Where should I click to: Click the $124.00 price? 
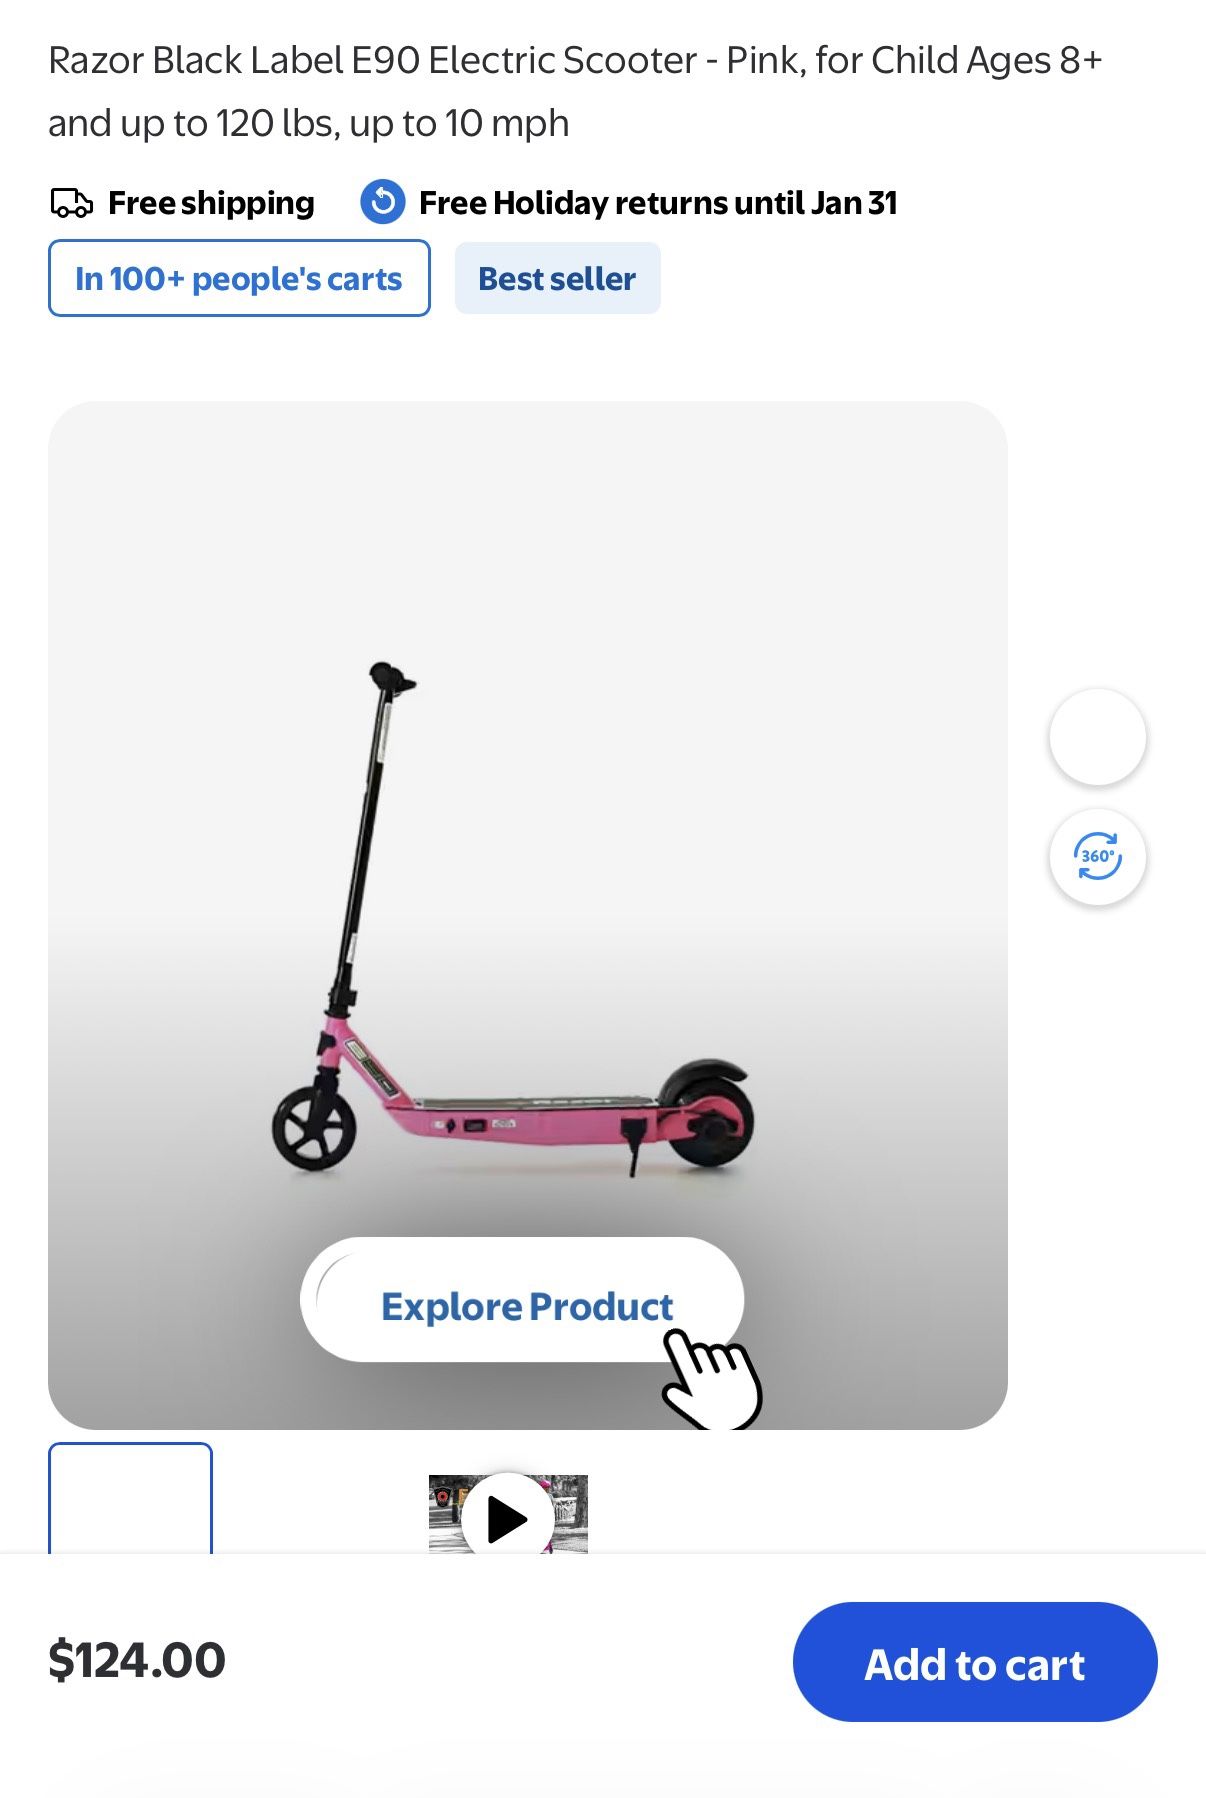[137, 1660]
